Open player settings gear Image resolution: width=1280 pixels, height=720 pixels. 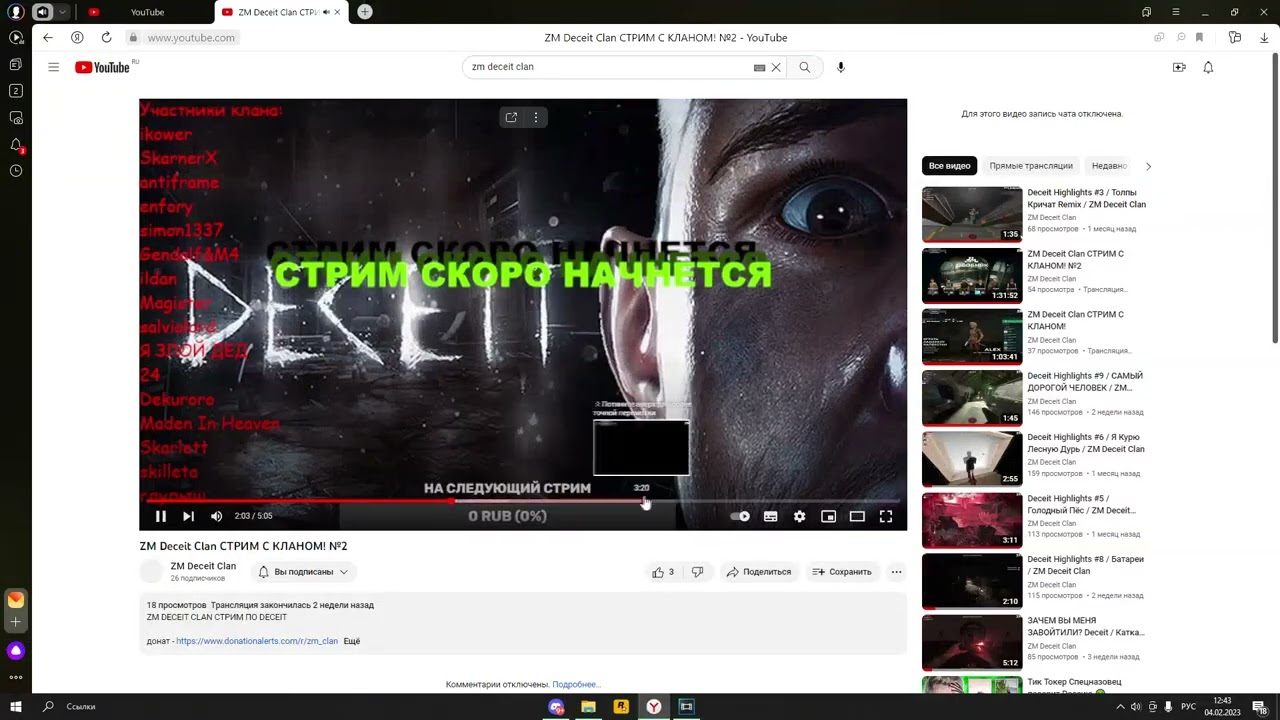(x=799, y=516)
